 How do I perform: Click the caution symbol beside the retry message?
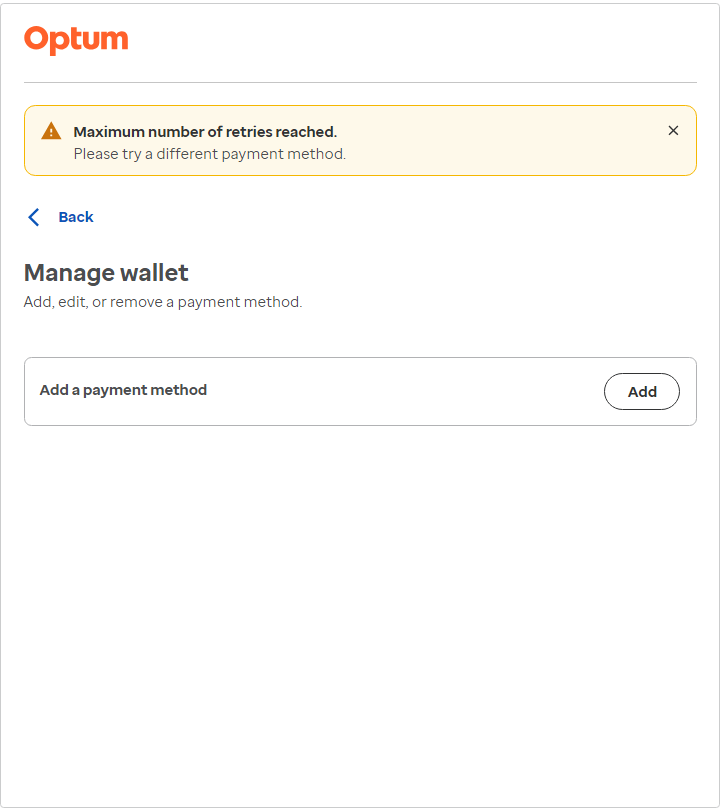pos(50,130)
